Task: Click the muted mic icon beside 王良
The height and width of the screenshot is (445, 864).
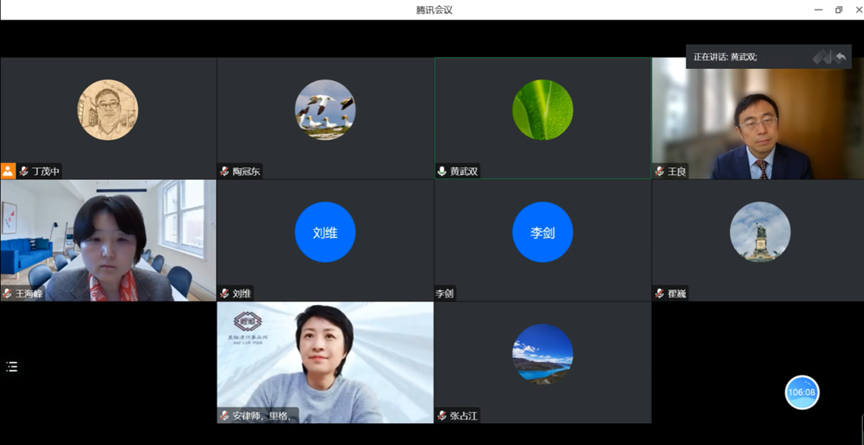Action: pyautogui.click(x=660, y=171)
